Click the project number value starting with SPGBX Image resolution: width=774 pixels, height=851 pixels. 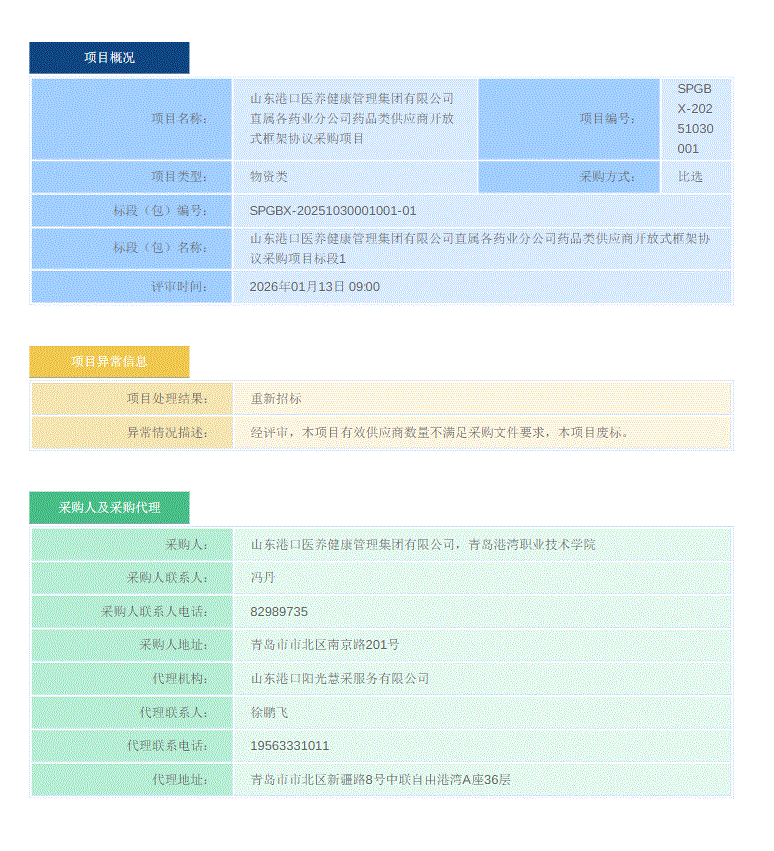coord(695,119)
